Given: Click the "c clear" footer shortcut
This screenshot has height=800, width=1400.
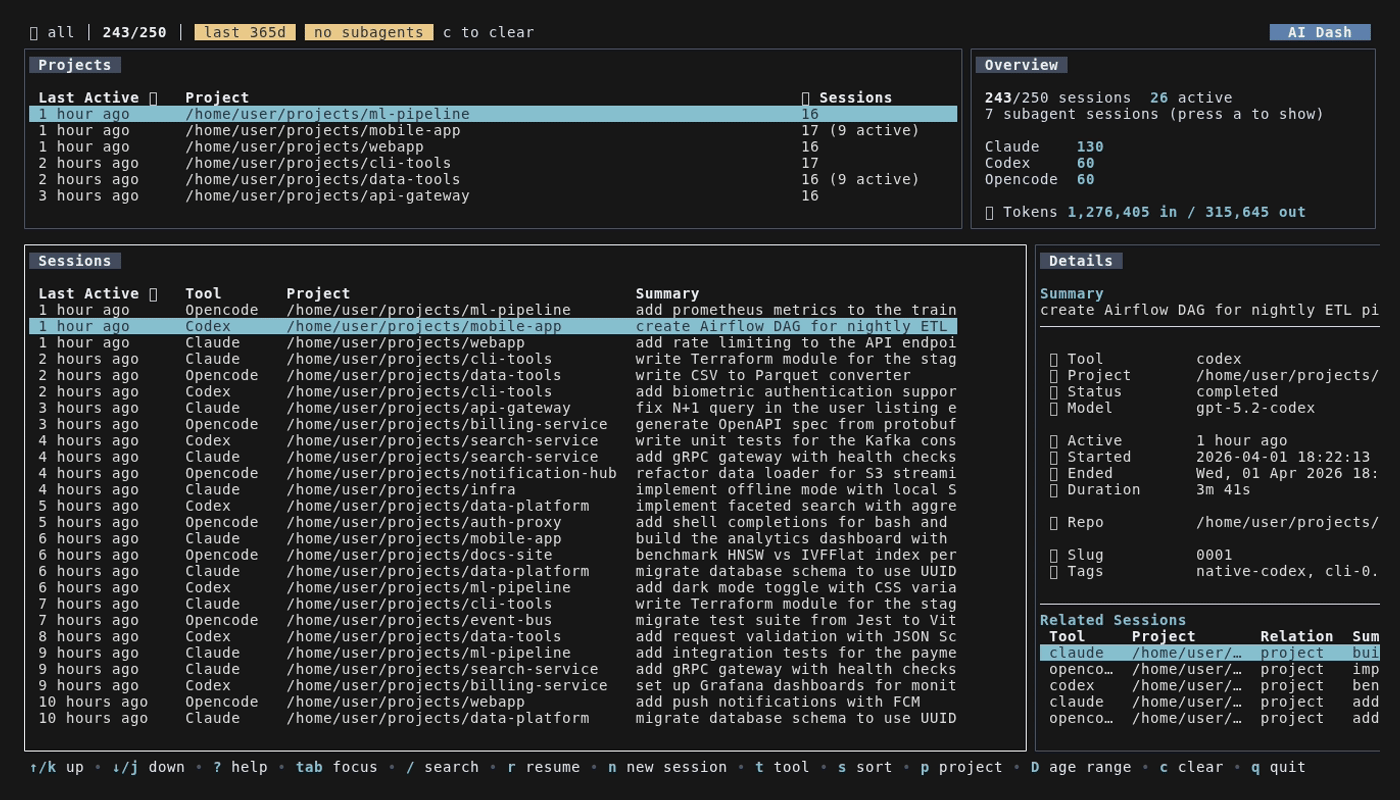Looking at the screenshot, I should pos(1191,767).
